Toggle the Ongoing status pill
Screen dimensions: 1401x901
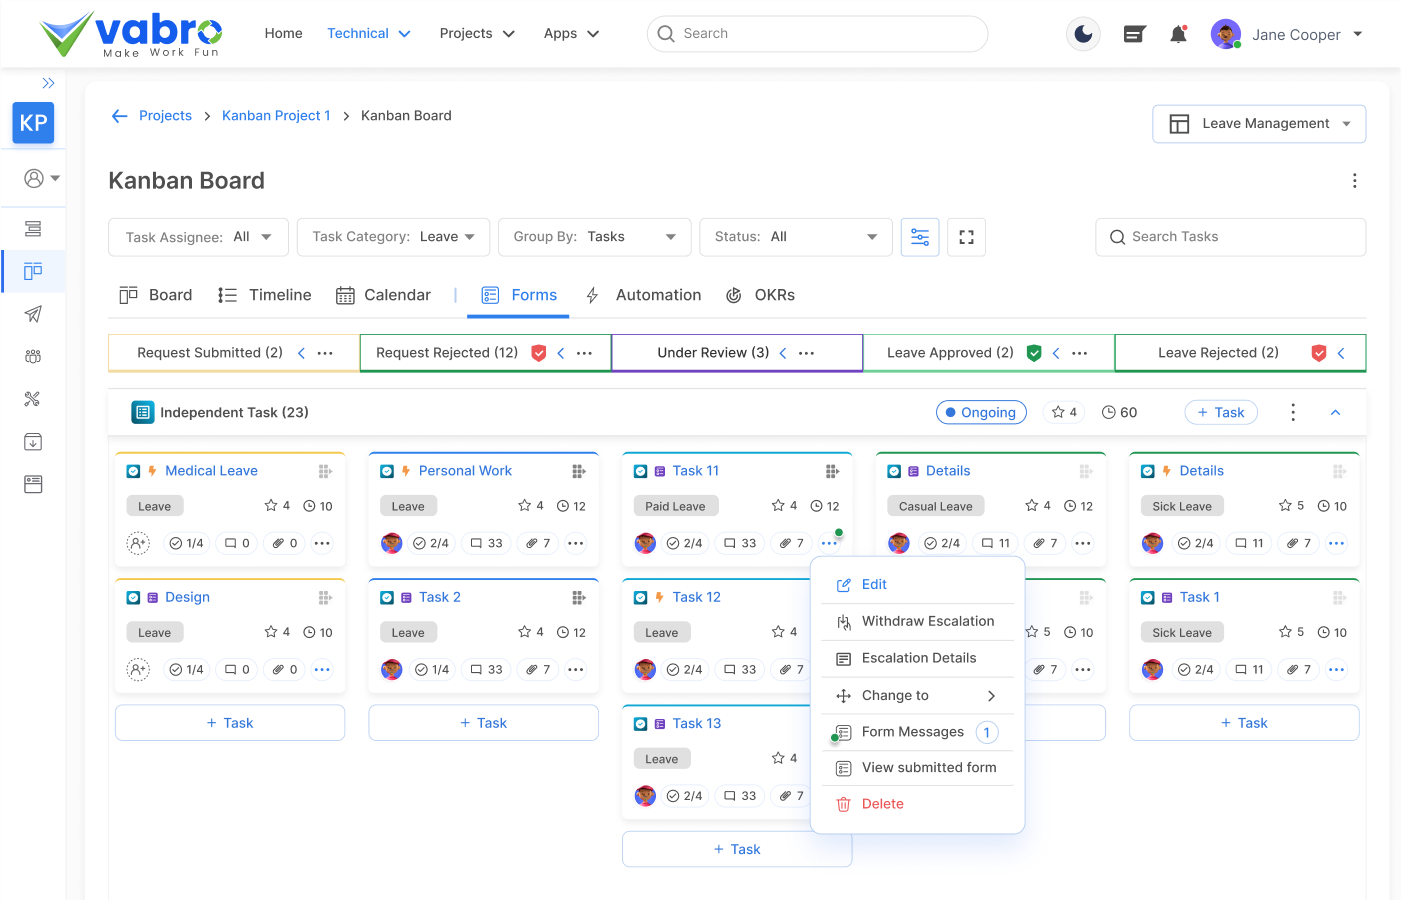click(981, 411)
